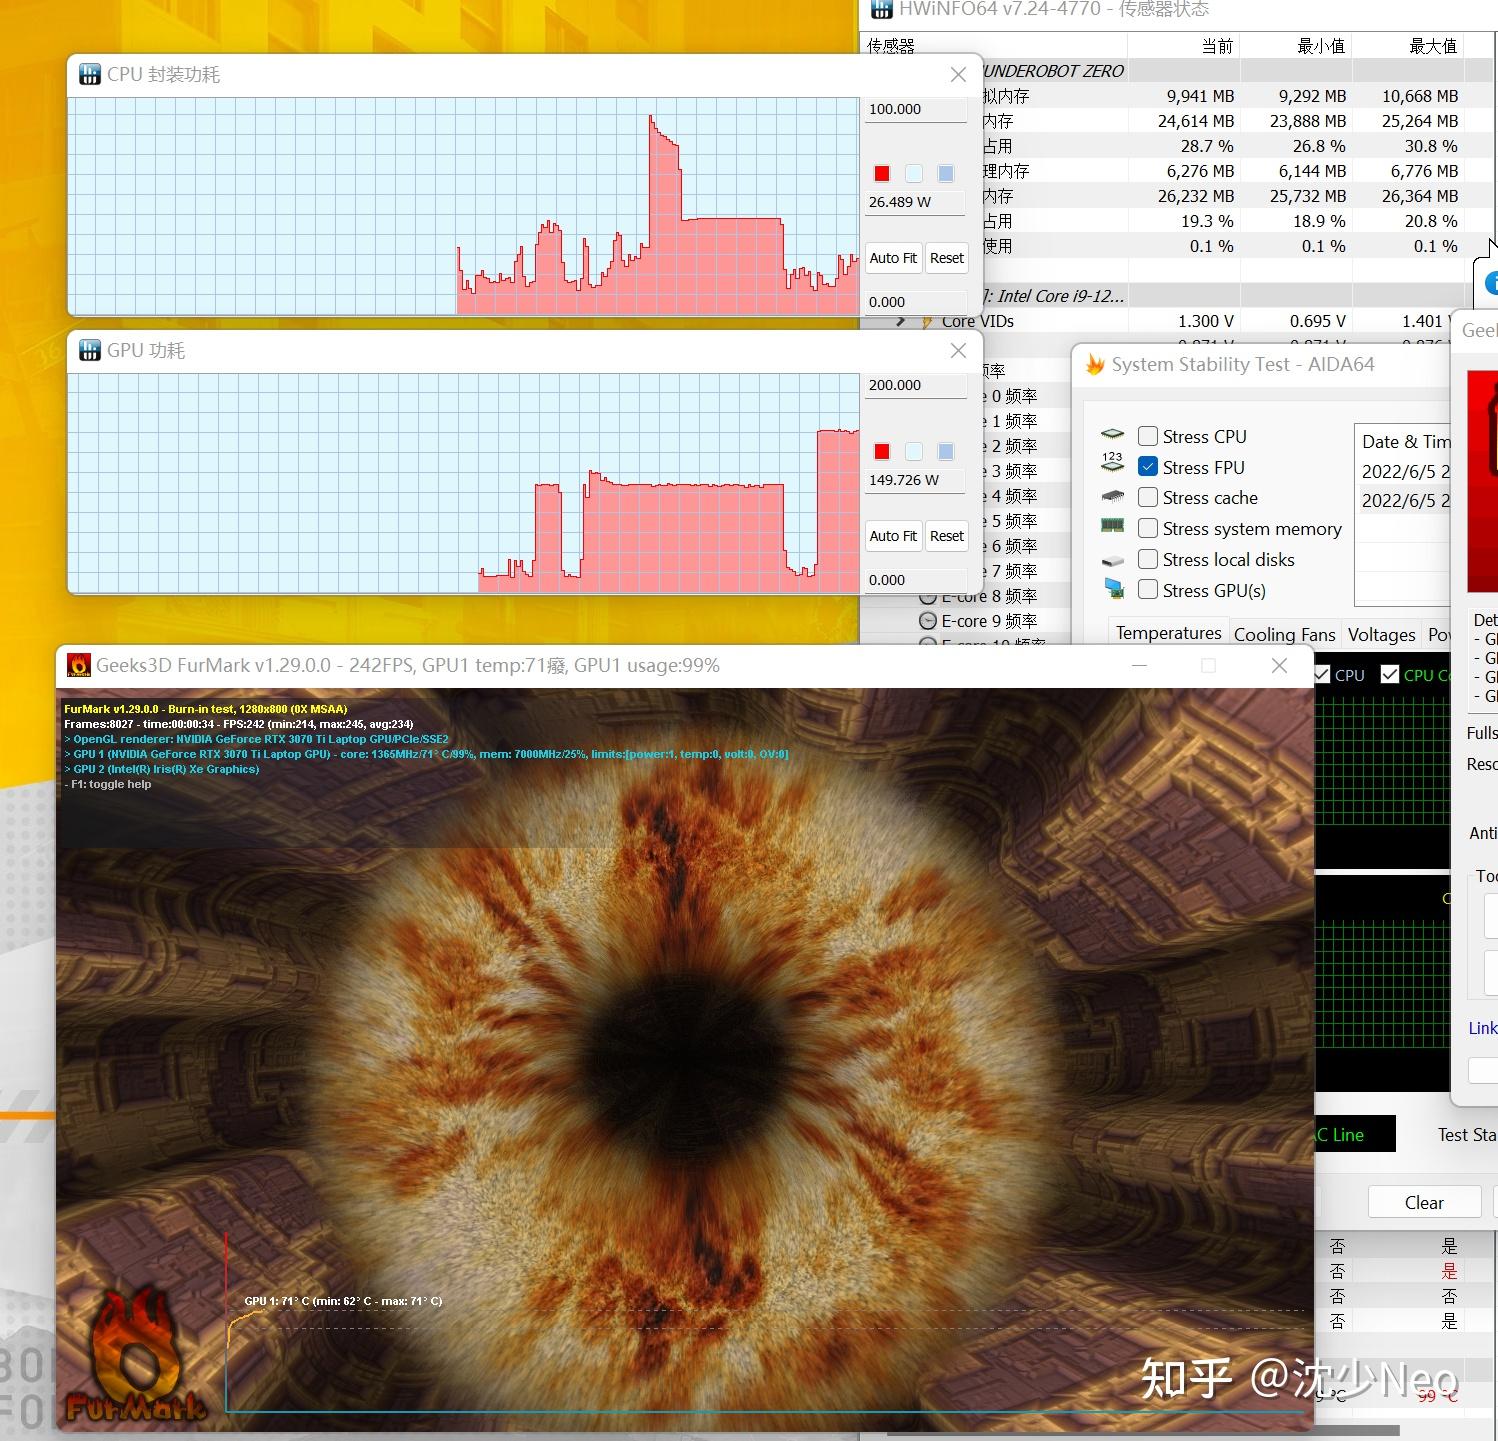Click the 当前 column header in HWiNFO64

tap(1184, 46)
